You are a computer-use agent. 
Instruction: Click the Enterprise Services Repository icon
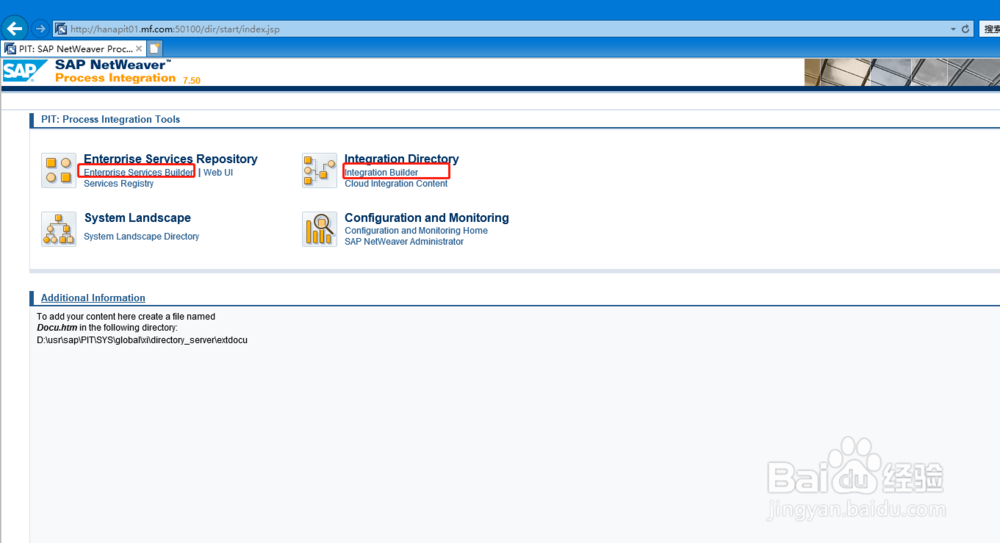pyautogui.click(x=59, y=170)
